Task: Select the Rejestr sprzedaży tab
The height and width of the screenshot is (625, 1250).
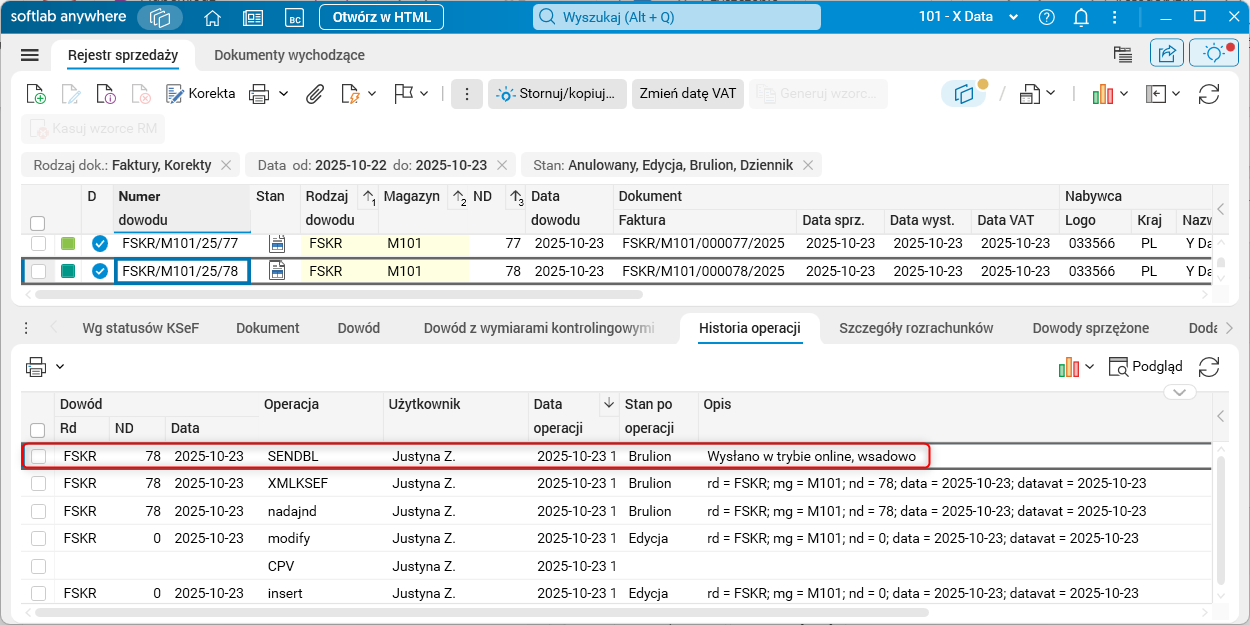Action: pyautogui.click(x=123, y=55)
